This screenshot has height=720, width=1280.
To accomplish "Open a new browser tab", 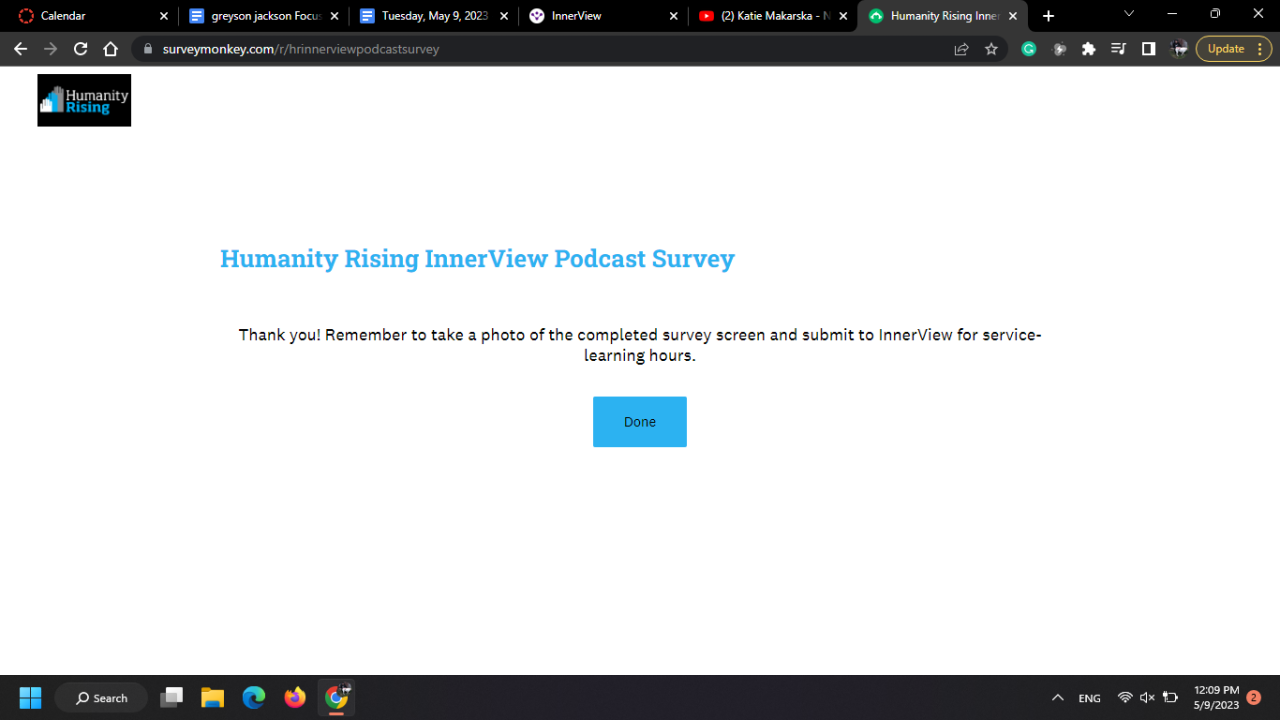I will coord(1048,16).
